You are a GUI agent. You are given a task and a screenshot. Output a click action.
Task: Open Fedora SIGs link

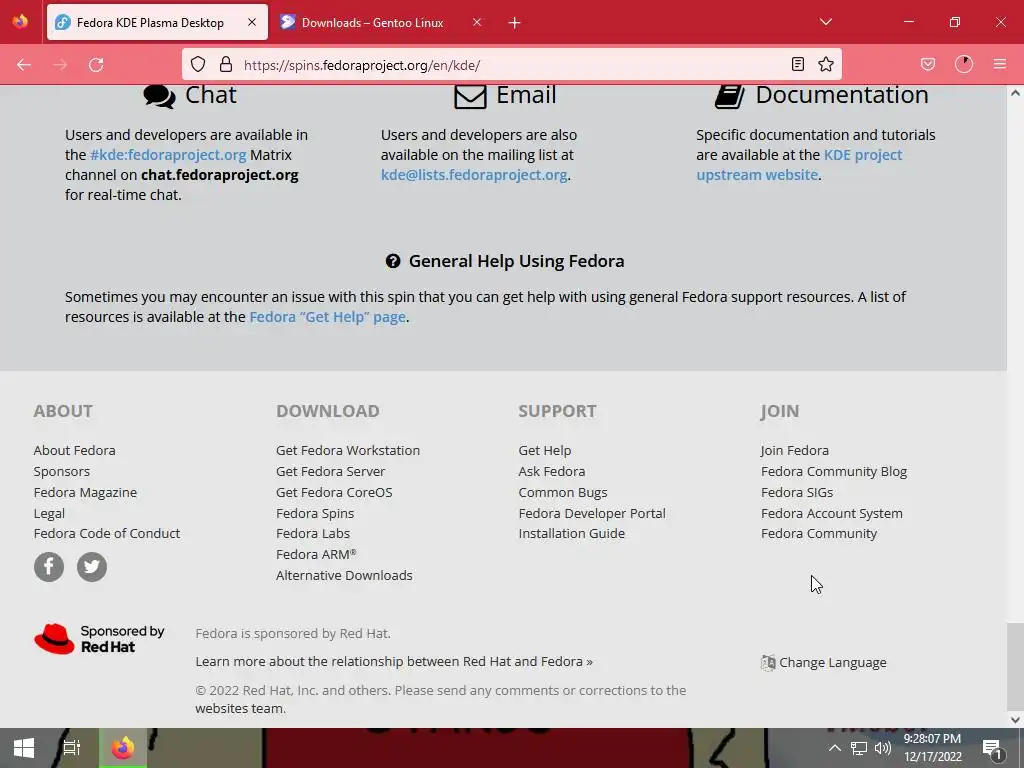tap(797, 492)
